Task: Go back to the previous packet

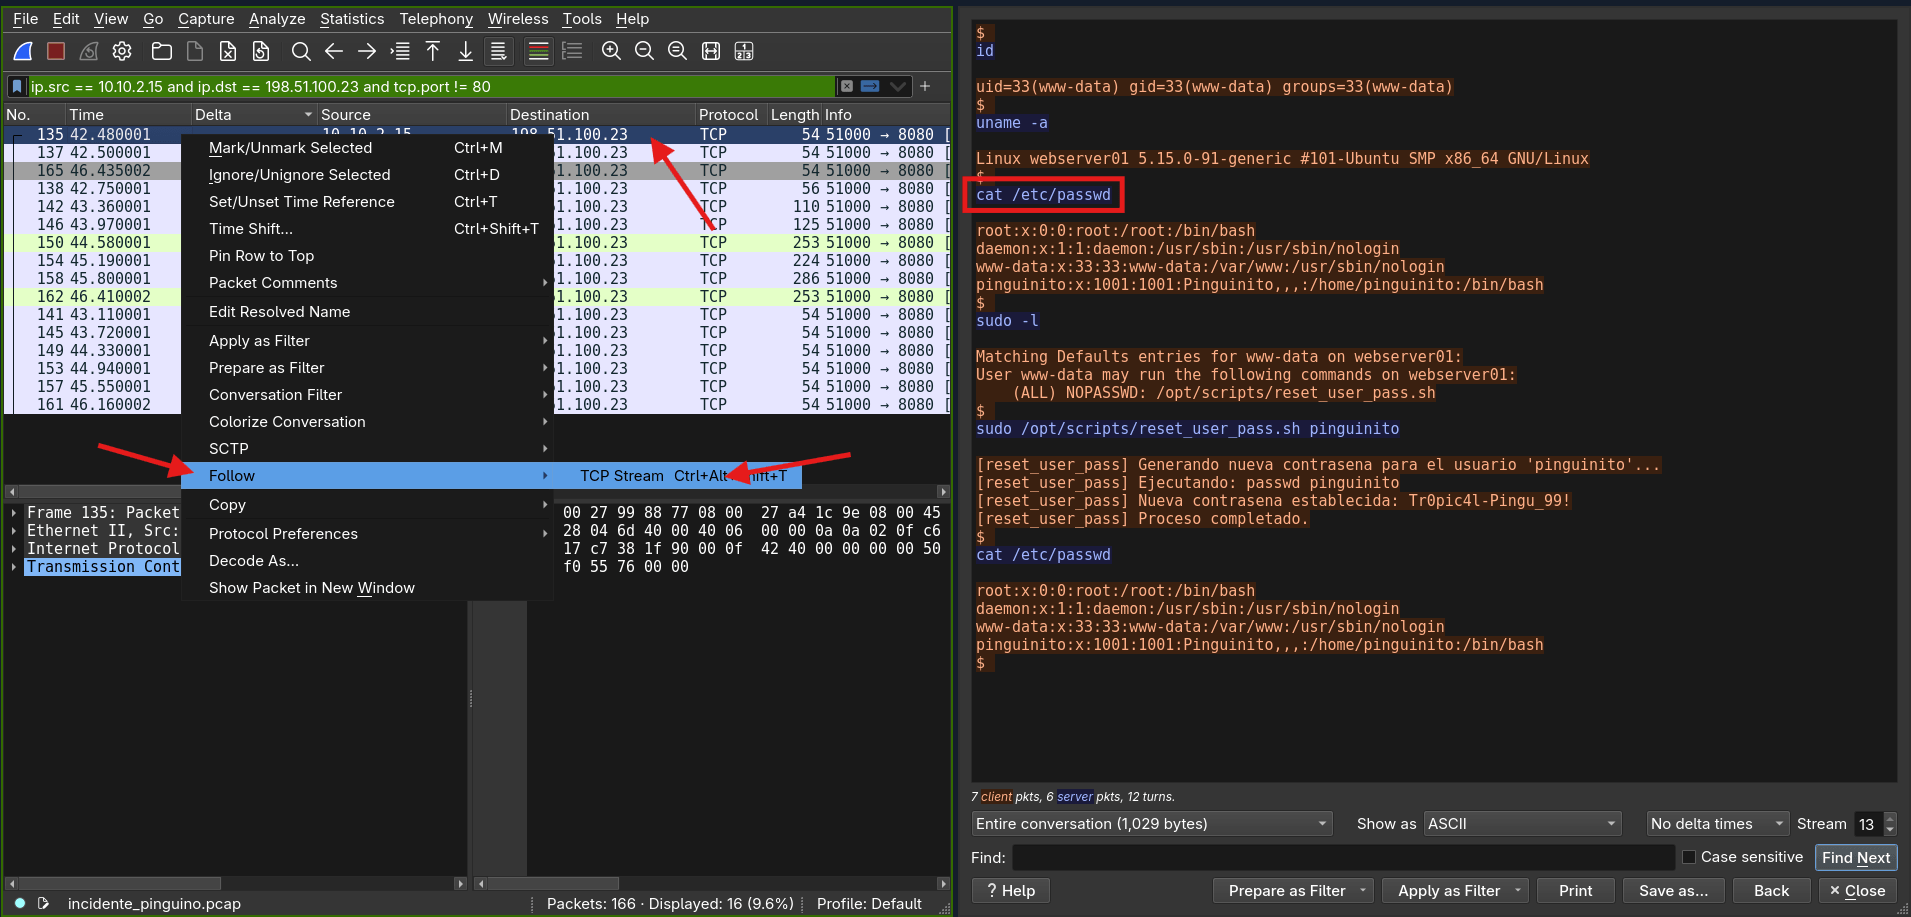Action: (334, 51)
